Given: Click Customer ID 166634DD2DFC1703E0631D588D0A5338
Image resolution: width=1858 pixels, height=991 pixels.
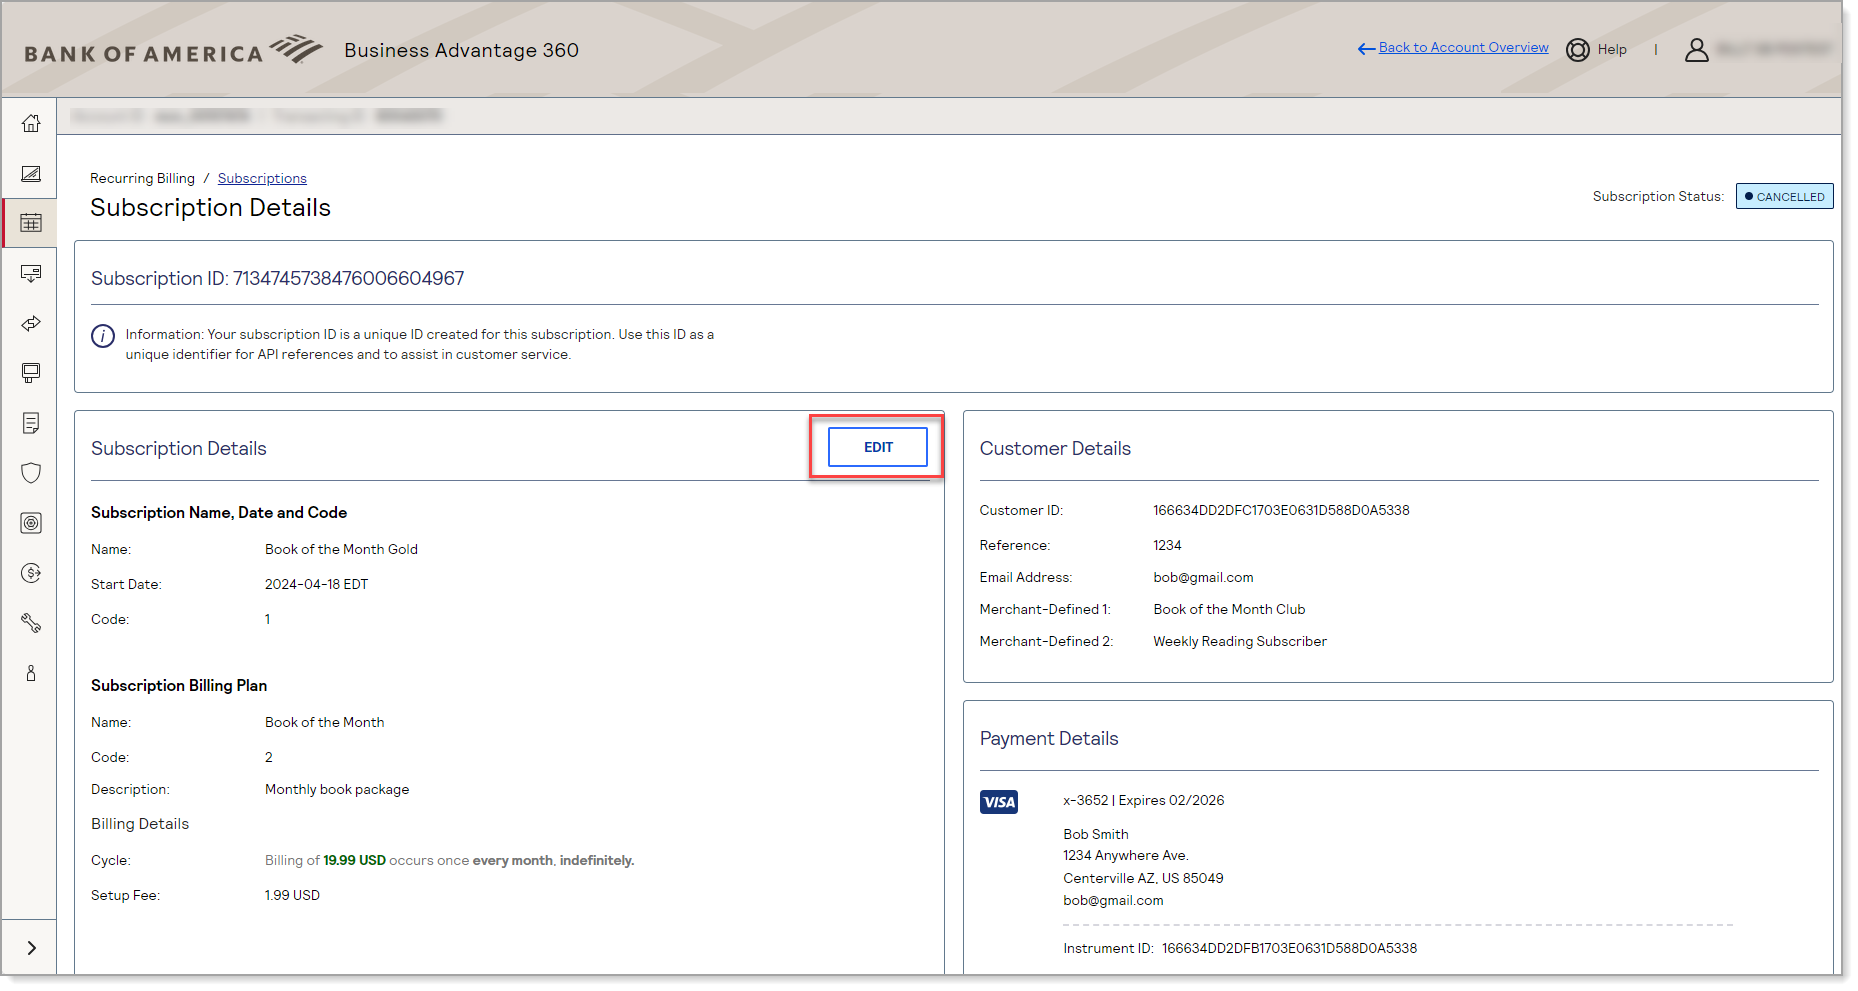Looking at the screenshot, I should coord(1281,511).
